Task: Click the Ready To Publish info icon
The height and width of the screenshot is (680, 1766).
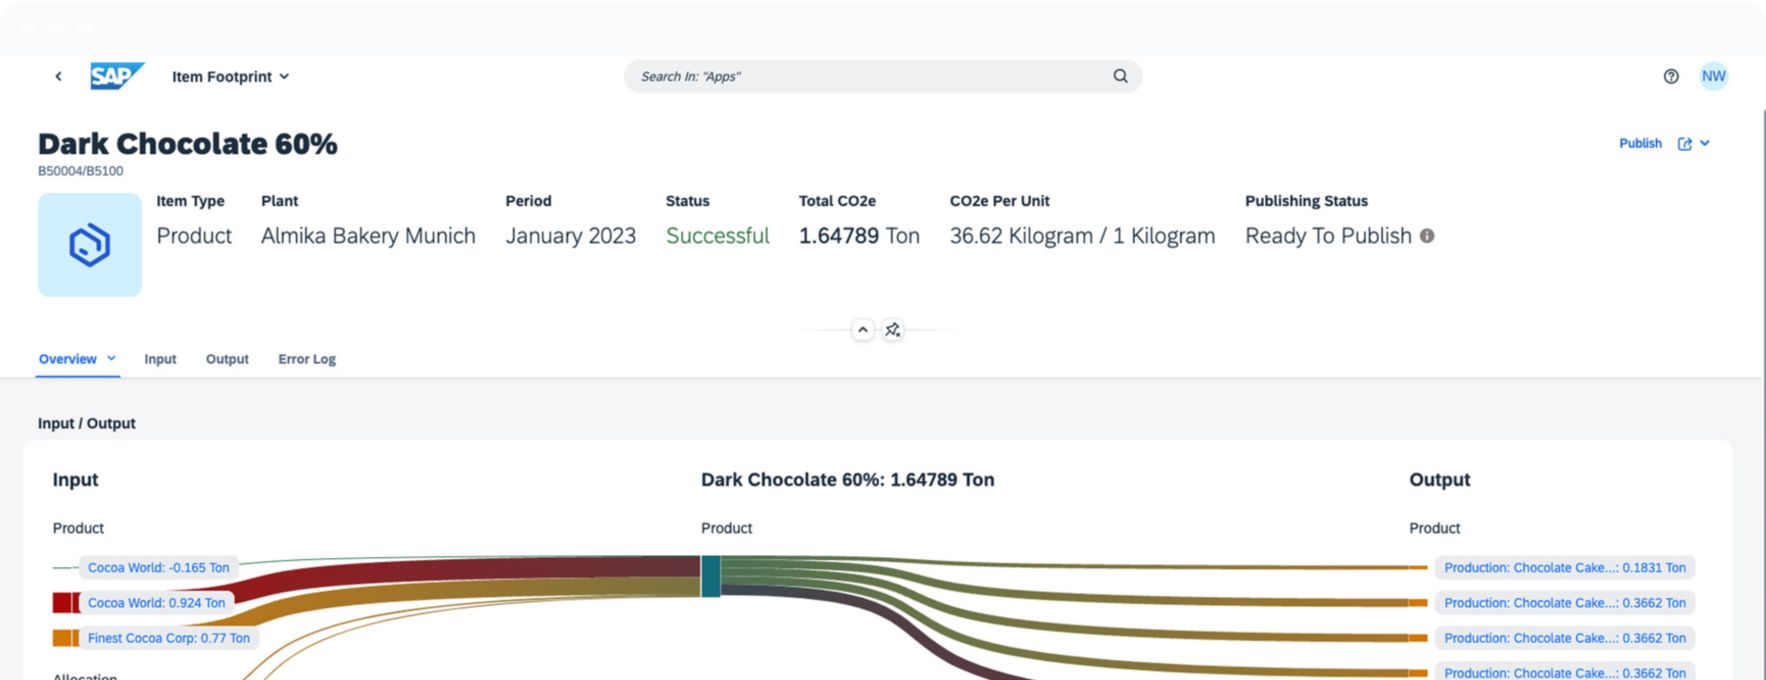Action: point(1427,236)
